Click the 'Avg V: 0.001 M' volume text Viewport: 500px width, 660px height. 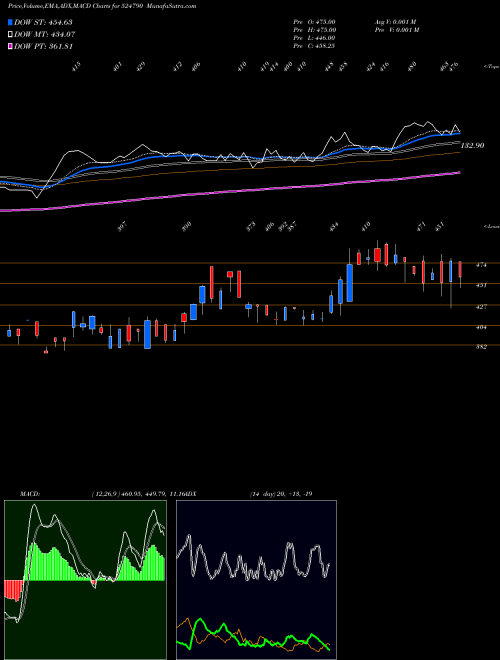[395, 22]
